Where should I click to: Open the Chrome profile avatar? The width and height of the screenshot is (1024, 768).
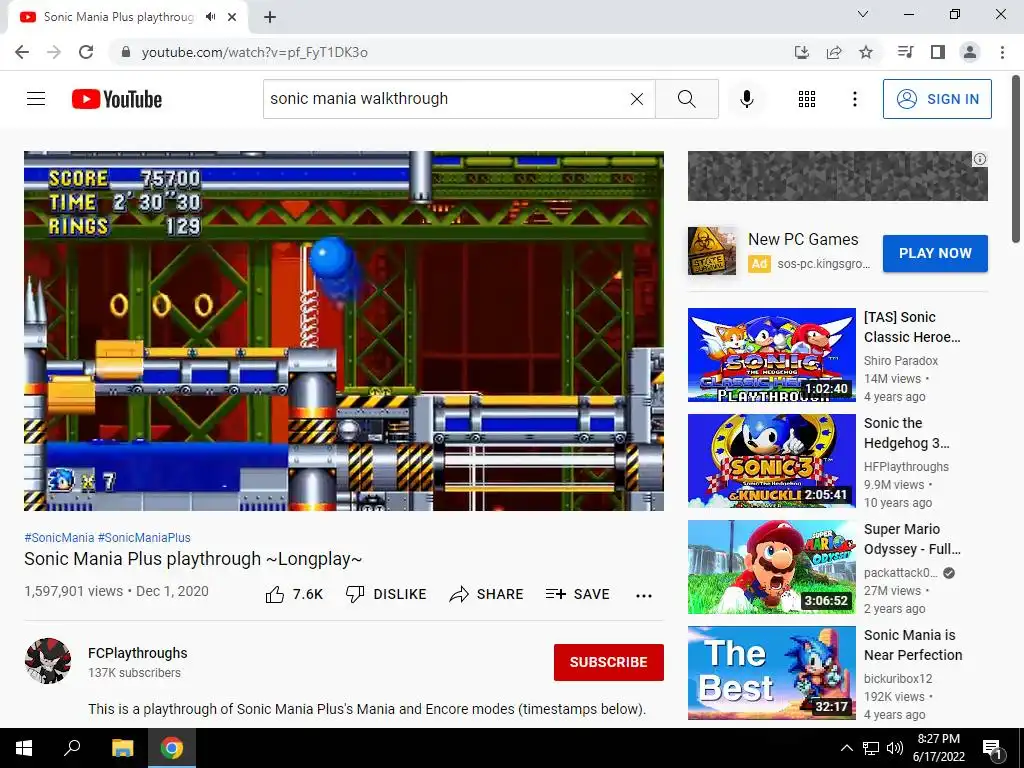[970, 52]
